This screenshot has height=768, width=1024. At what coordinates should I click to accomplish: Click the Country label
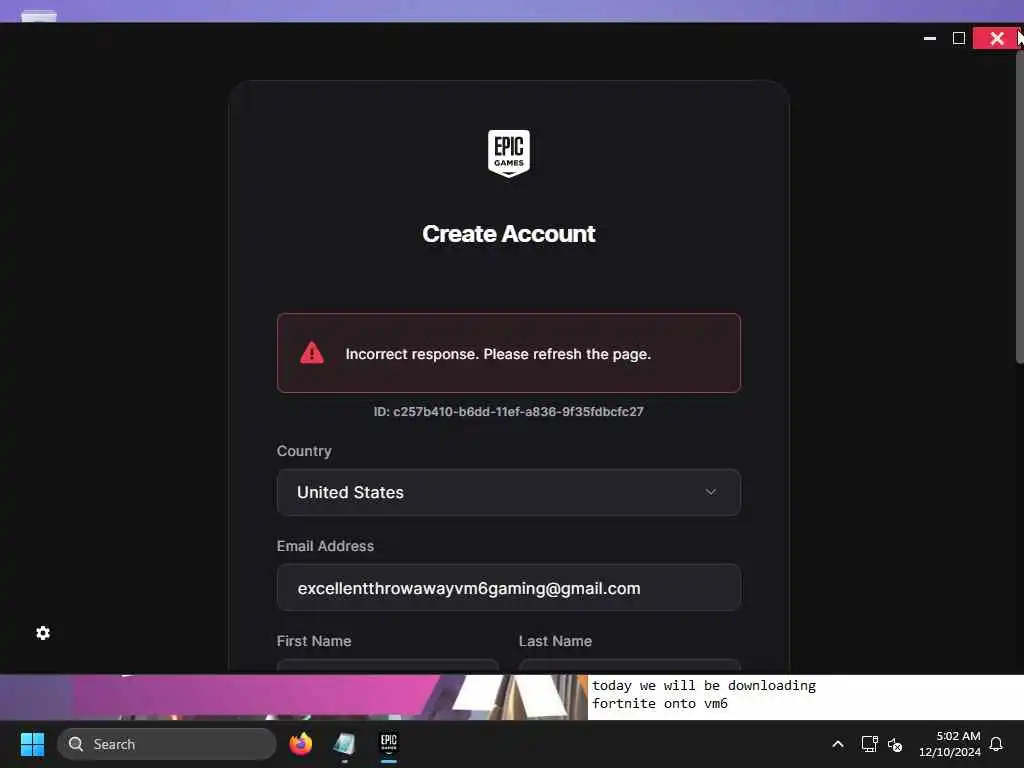304,451
